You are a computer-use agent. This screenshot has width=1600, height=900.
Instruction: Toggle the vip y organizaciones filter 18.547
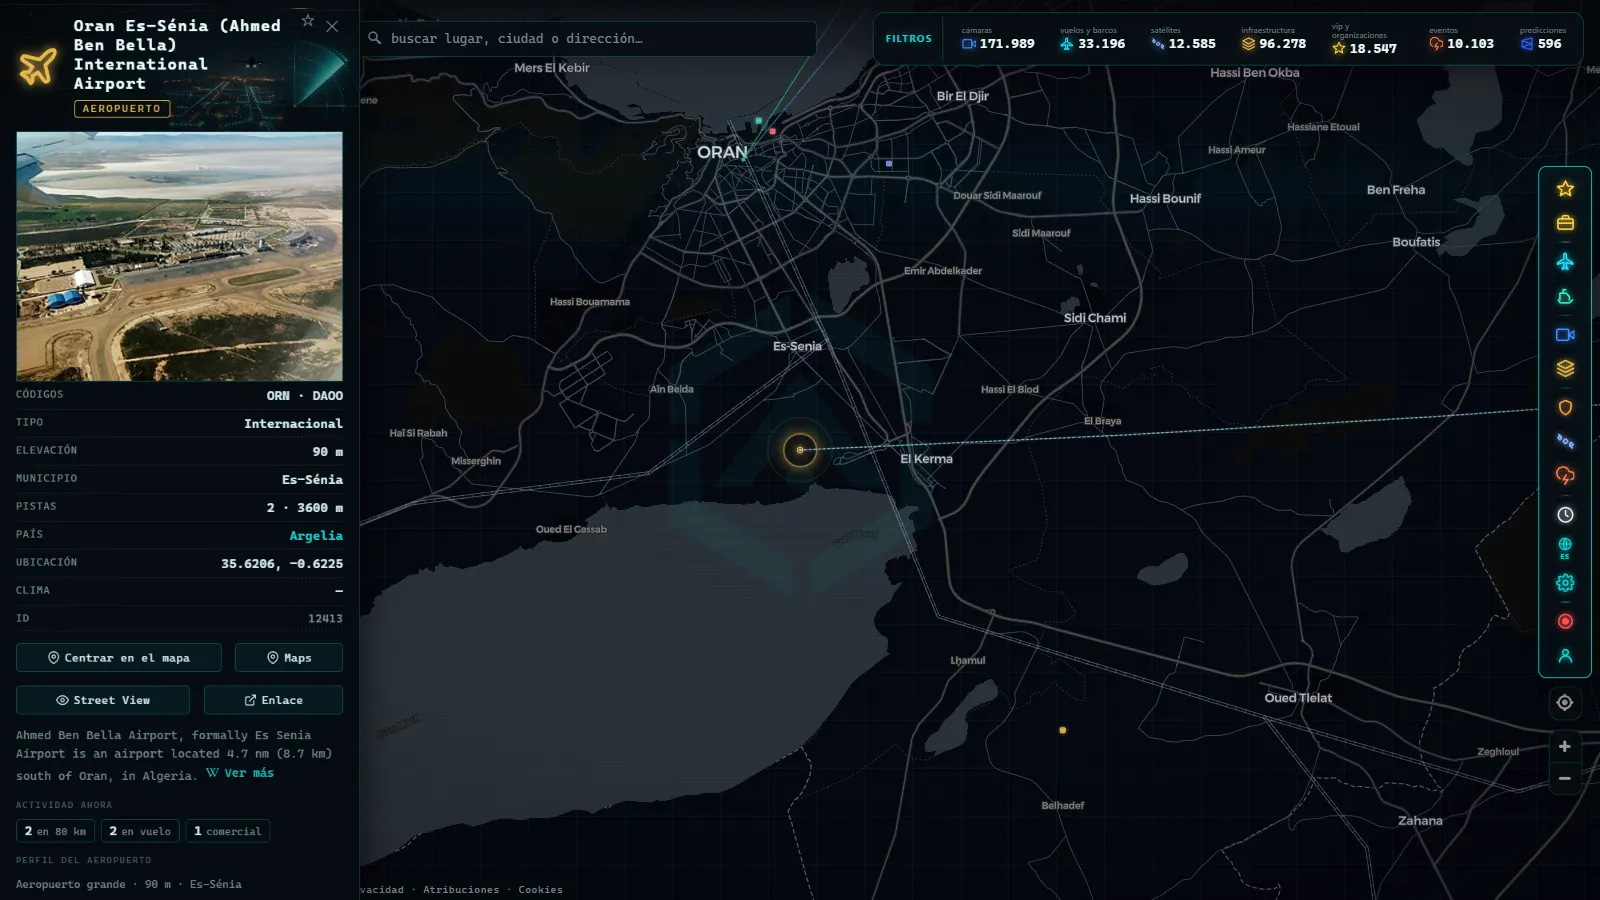(1364, 39)
